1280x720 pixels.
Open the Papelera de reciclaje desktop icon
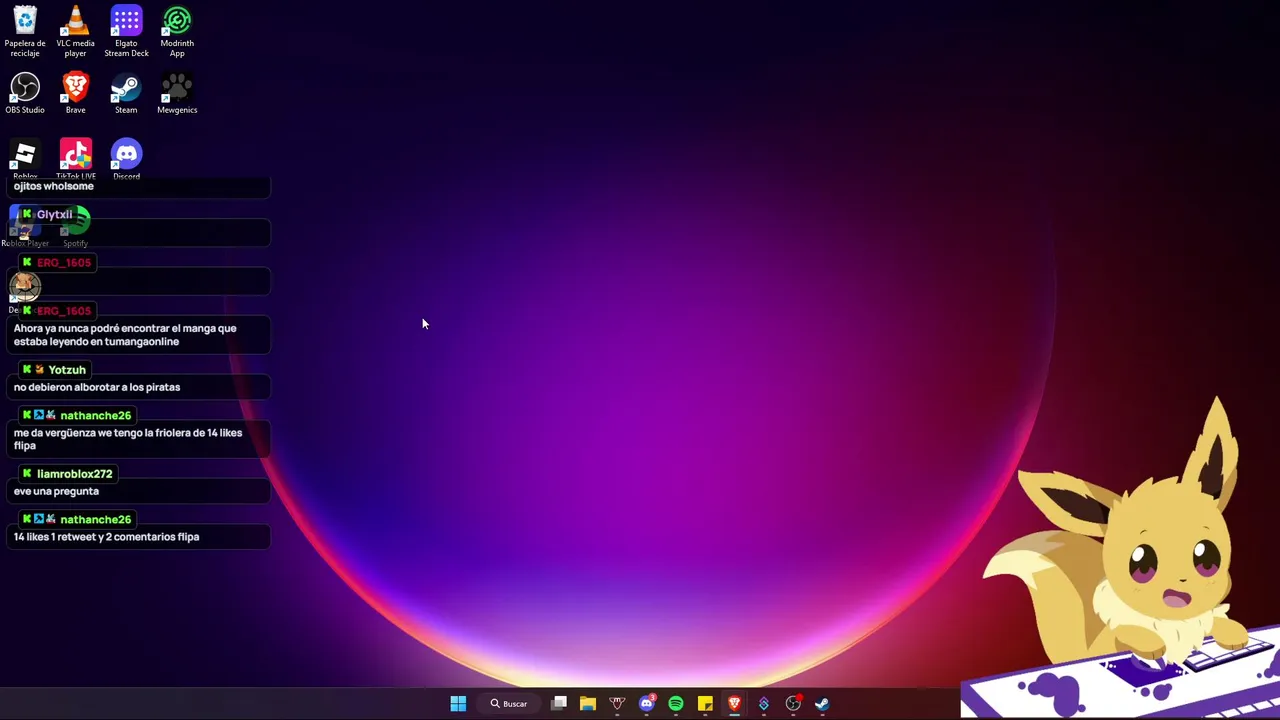coord(25,30)
